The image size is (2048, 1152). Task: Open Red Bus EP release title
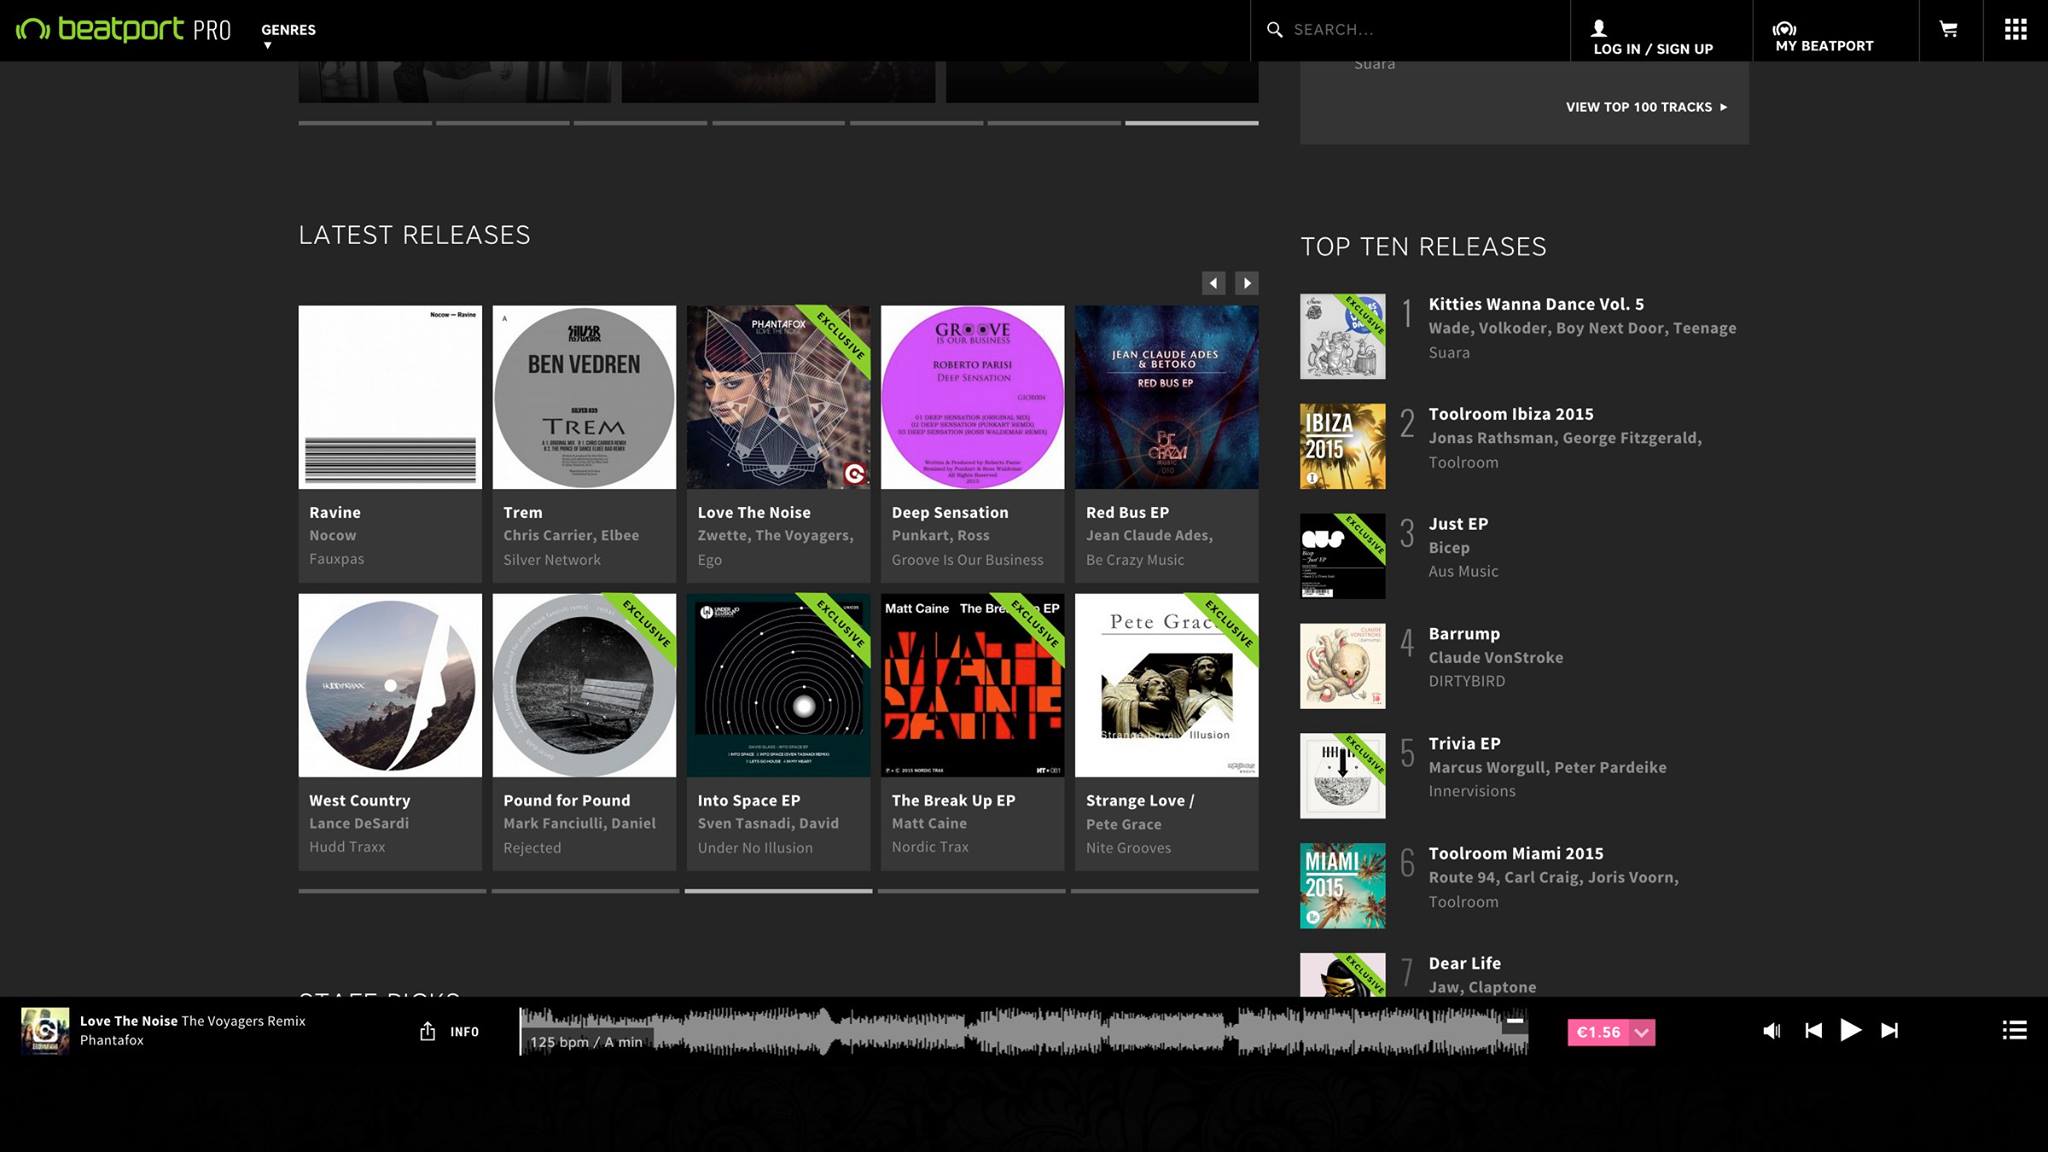point(1127,512)
